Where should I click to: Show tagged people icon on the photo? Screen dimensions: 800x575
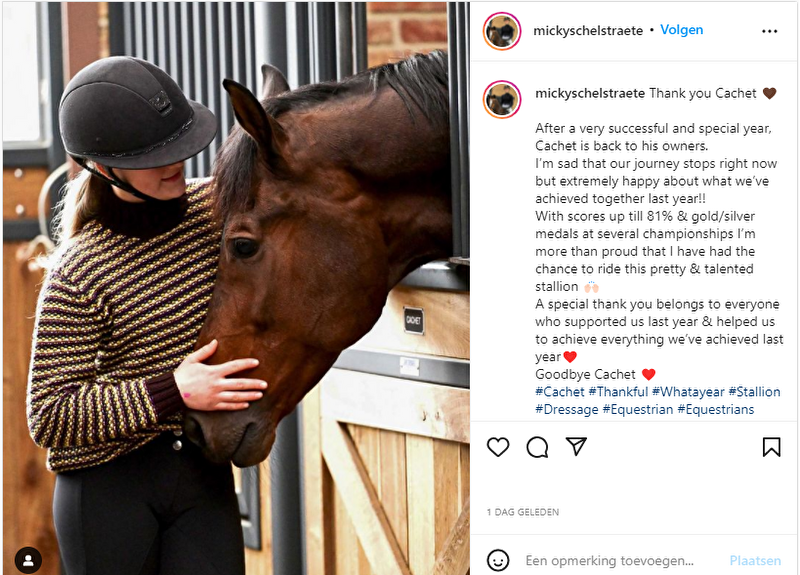coord(29,560)
